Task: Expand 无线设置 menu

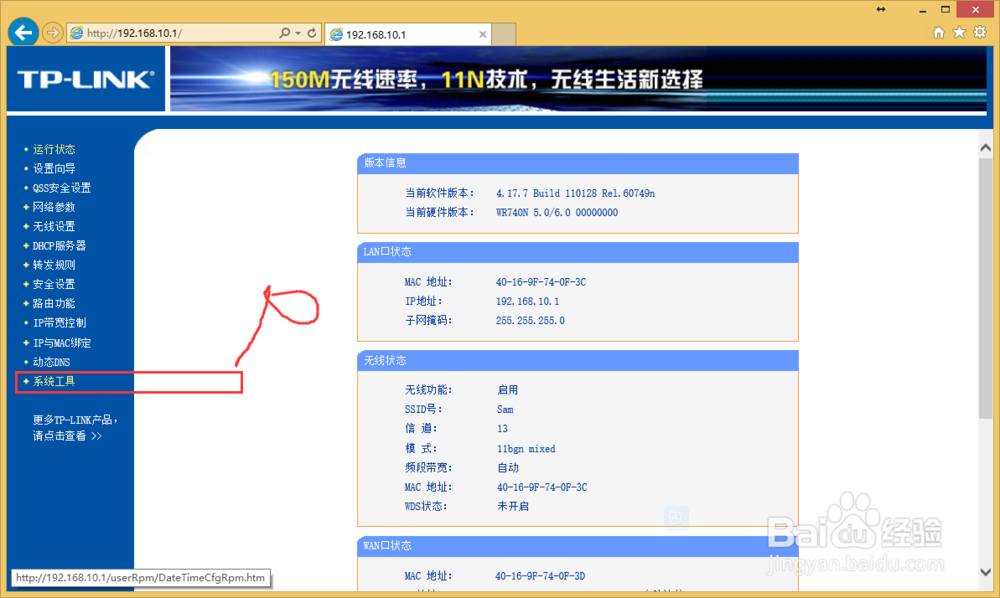Action: (54, 226)
